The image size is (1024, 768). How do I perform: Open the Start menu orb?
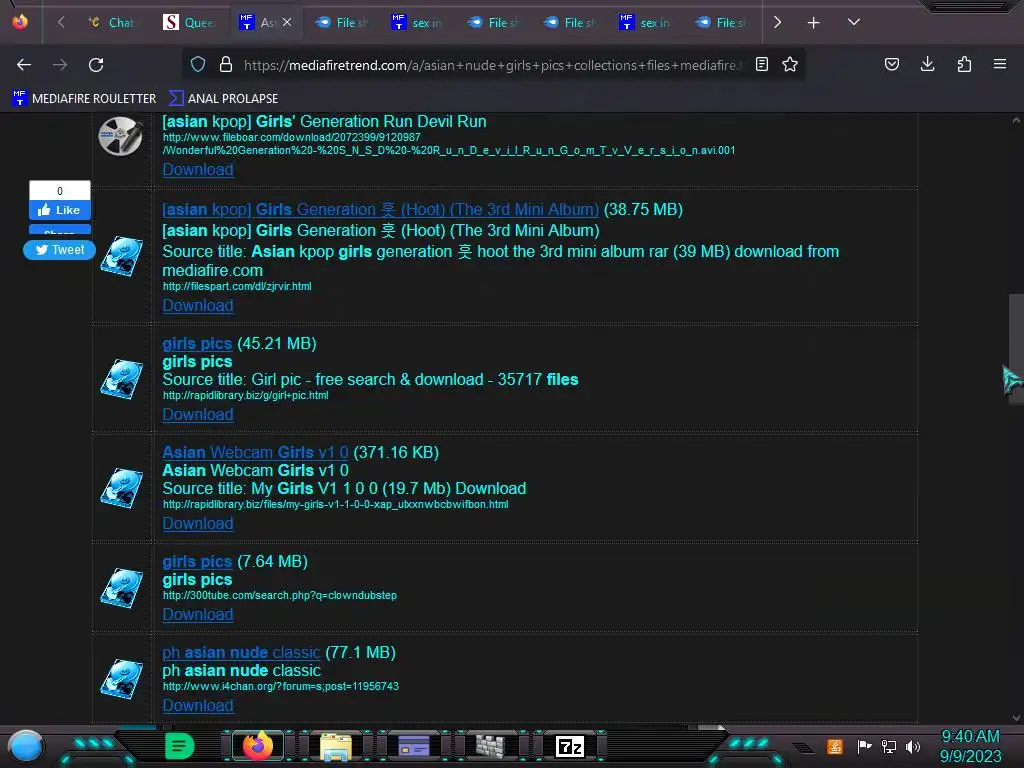pos(26,746)
